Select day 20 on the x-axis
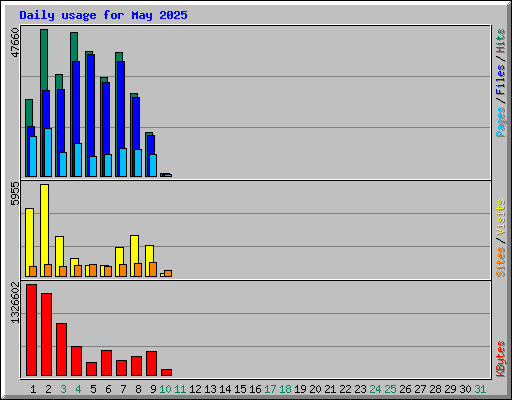This screenshot has width=512, height=400. (x=315, y=389)
